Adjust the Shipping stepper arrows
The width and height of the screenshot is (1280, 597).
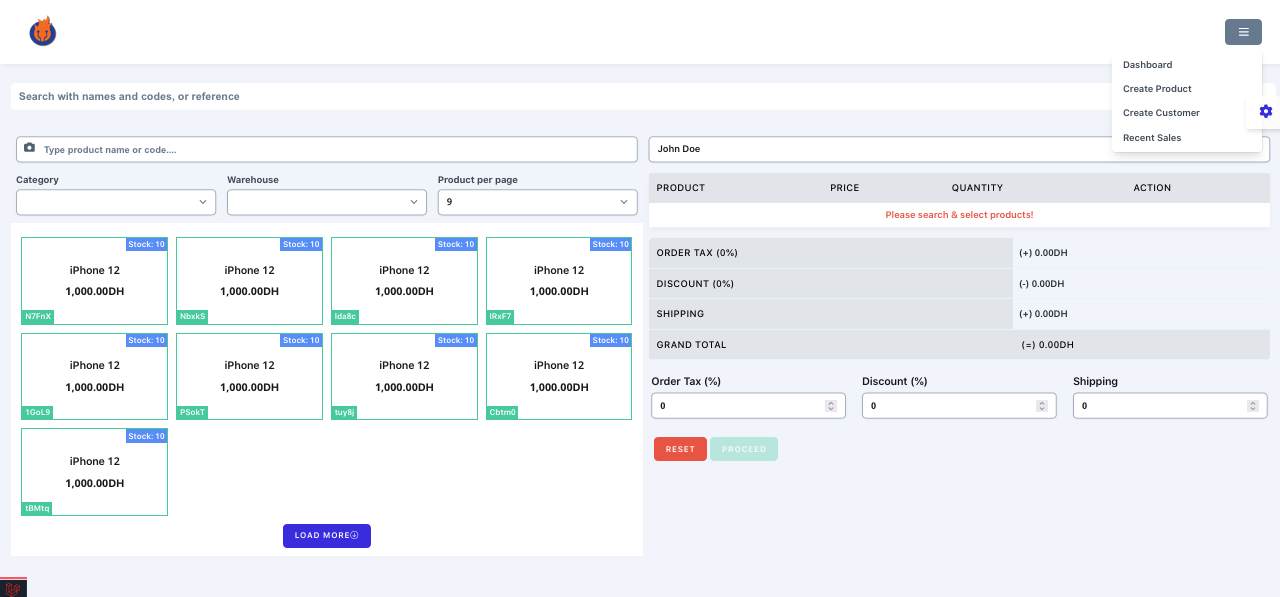pyautogui.click(x=1252, y=406)
